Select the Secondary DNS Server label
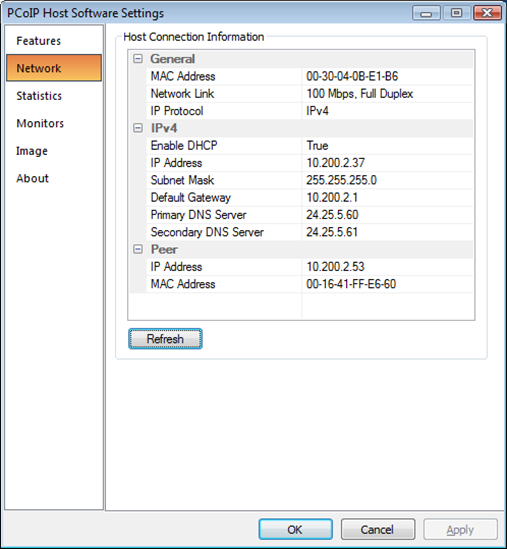 pos(207,232)
